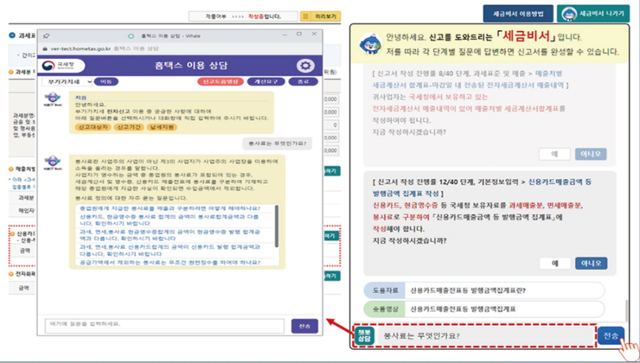The height and width of the screenshot is (363, 640).
Task: Click the 제출여부 작성중입니다 status text
Action: tap(243, 16)
